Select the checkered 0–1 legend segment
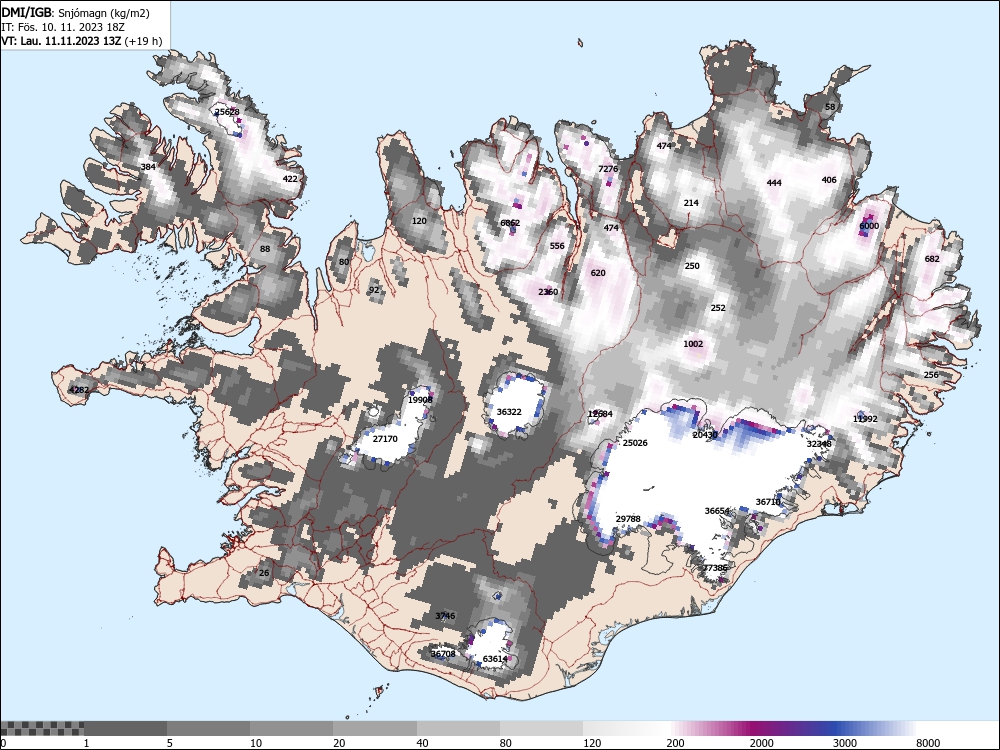 [x=42, y=729]
